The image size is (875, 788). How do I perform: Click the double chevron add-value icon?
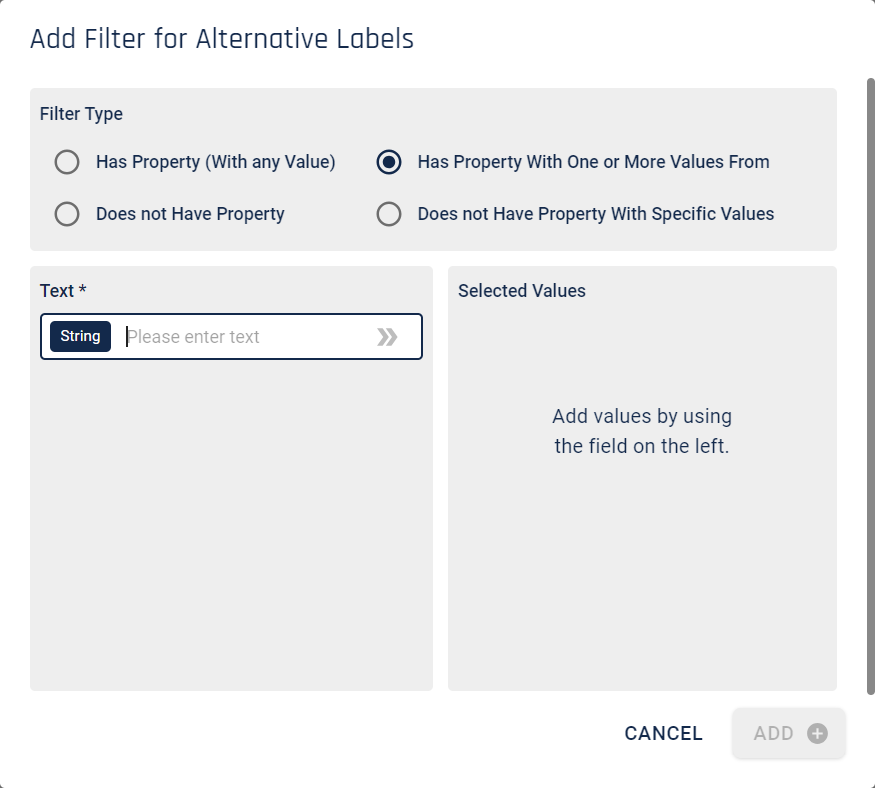(387, 337)
